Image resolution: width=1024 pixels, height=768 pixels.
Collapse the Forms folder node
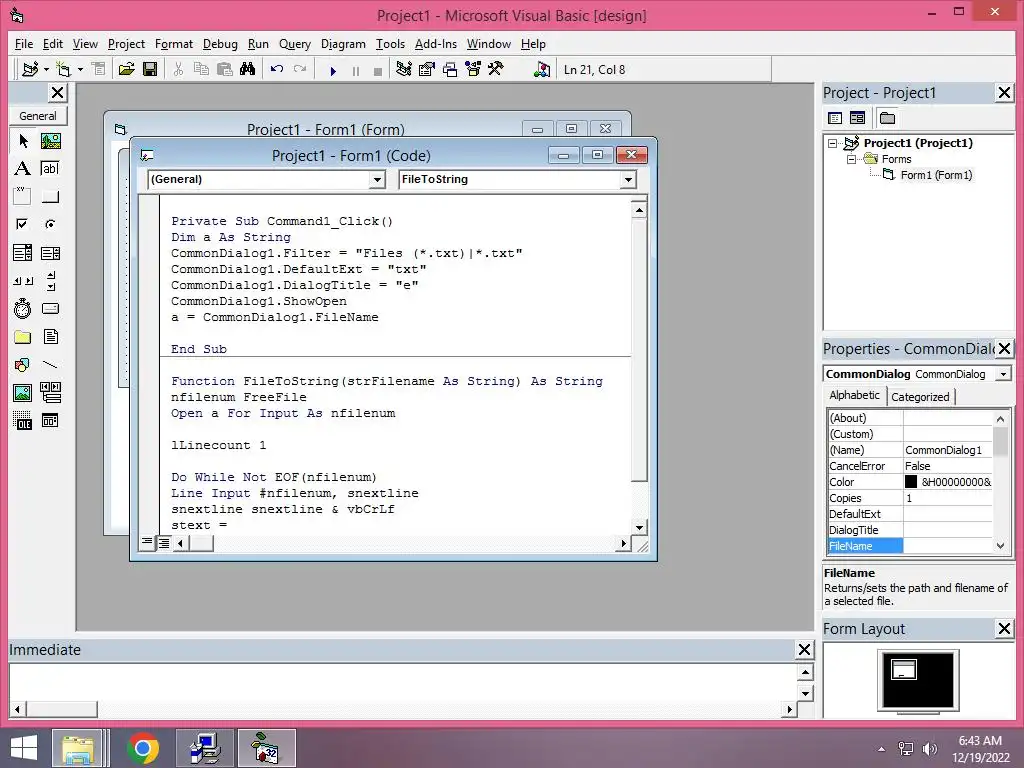[x=851, y=159]
